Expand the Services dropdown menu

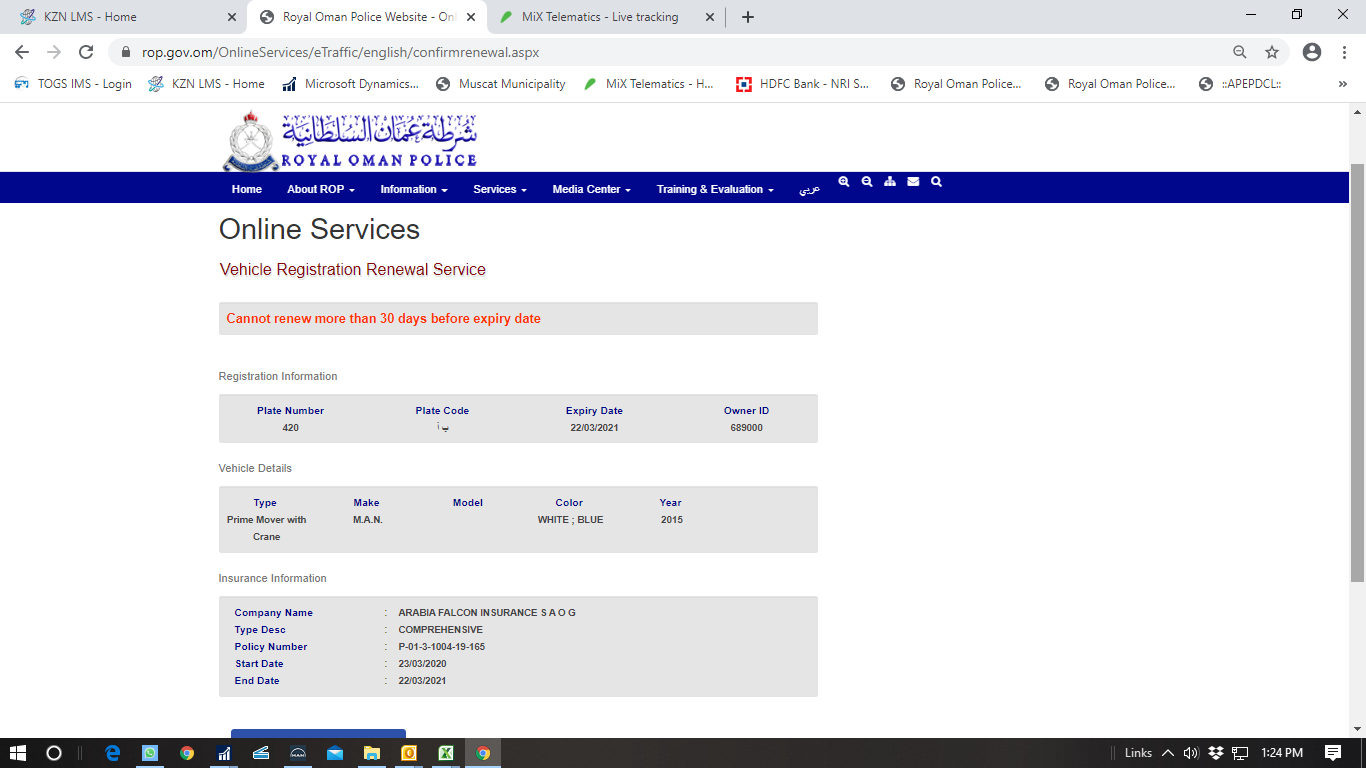coord(499,189)
